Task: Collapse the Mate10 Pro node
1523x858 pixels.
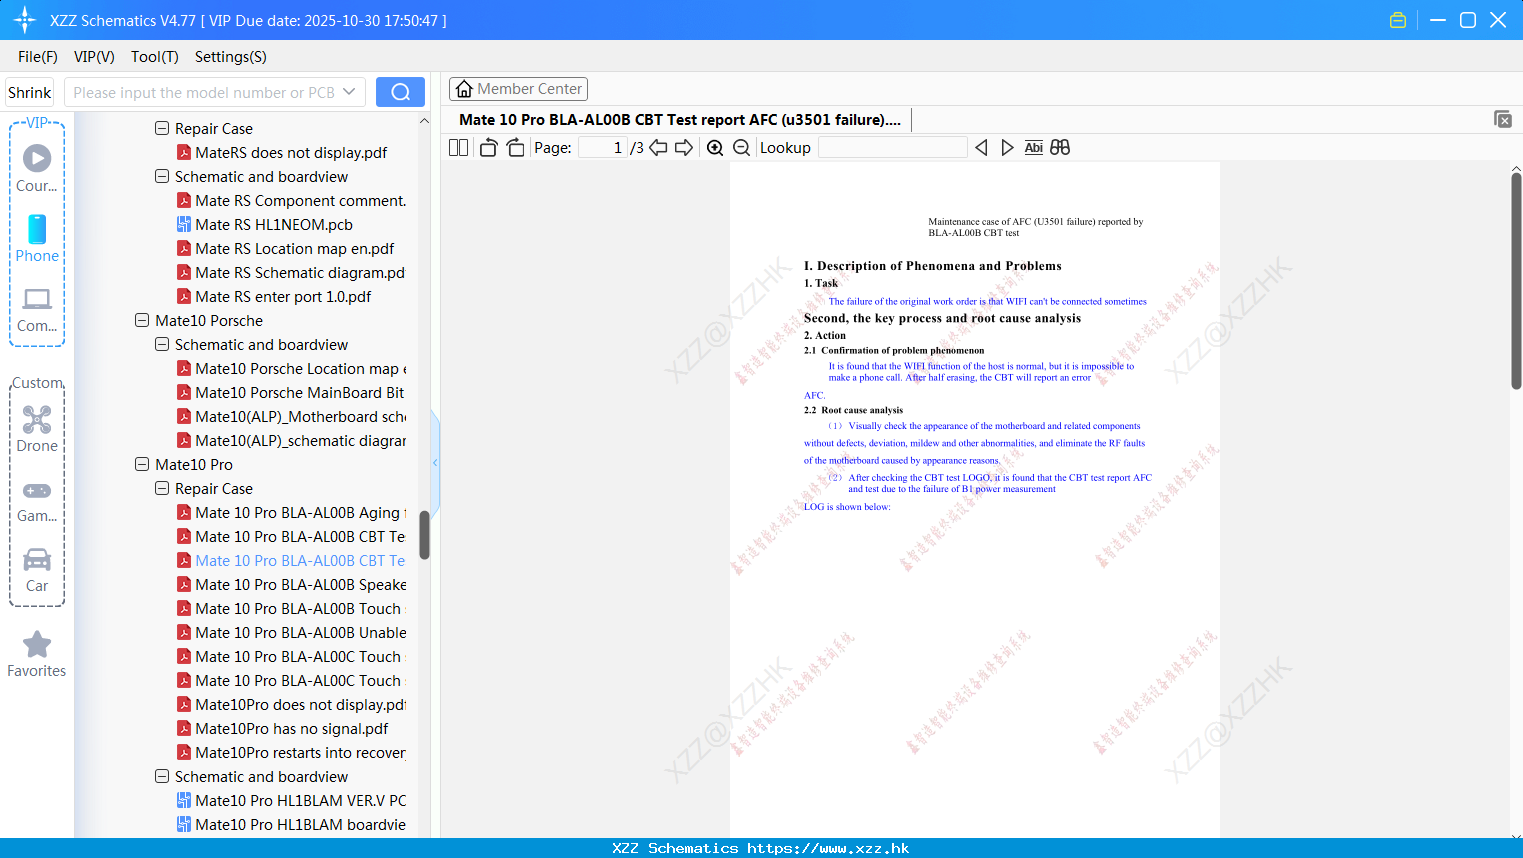Action: pos(142,465)
